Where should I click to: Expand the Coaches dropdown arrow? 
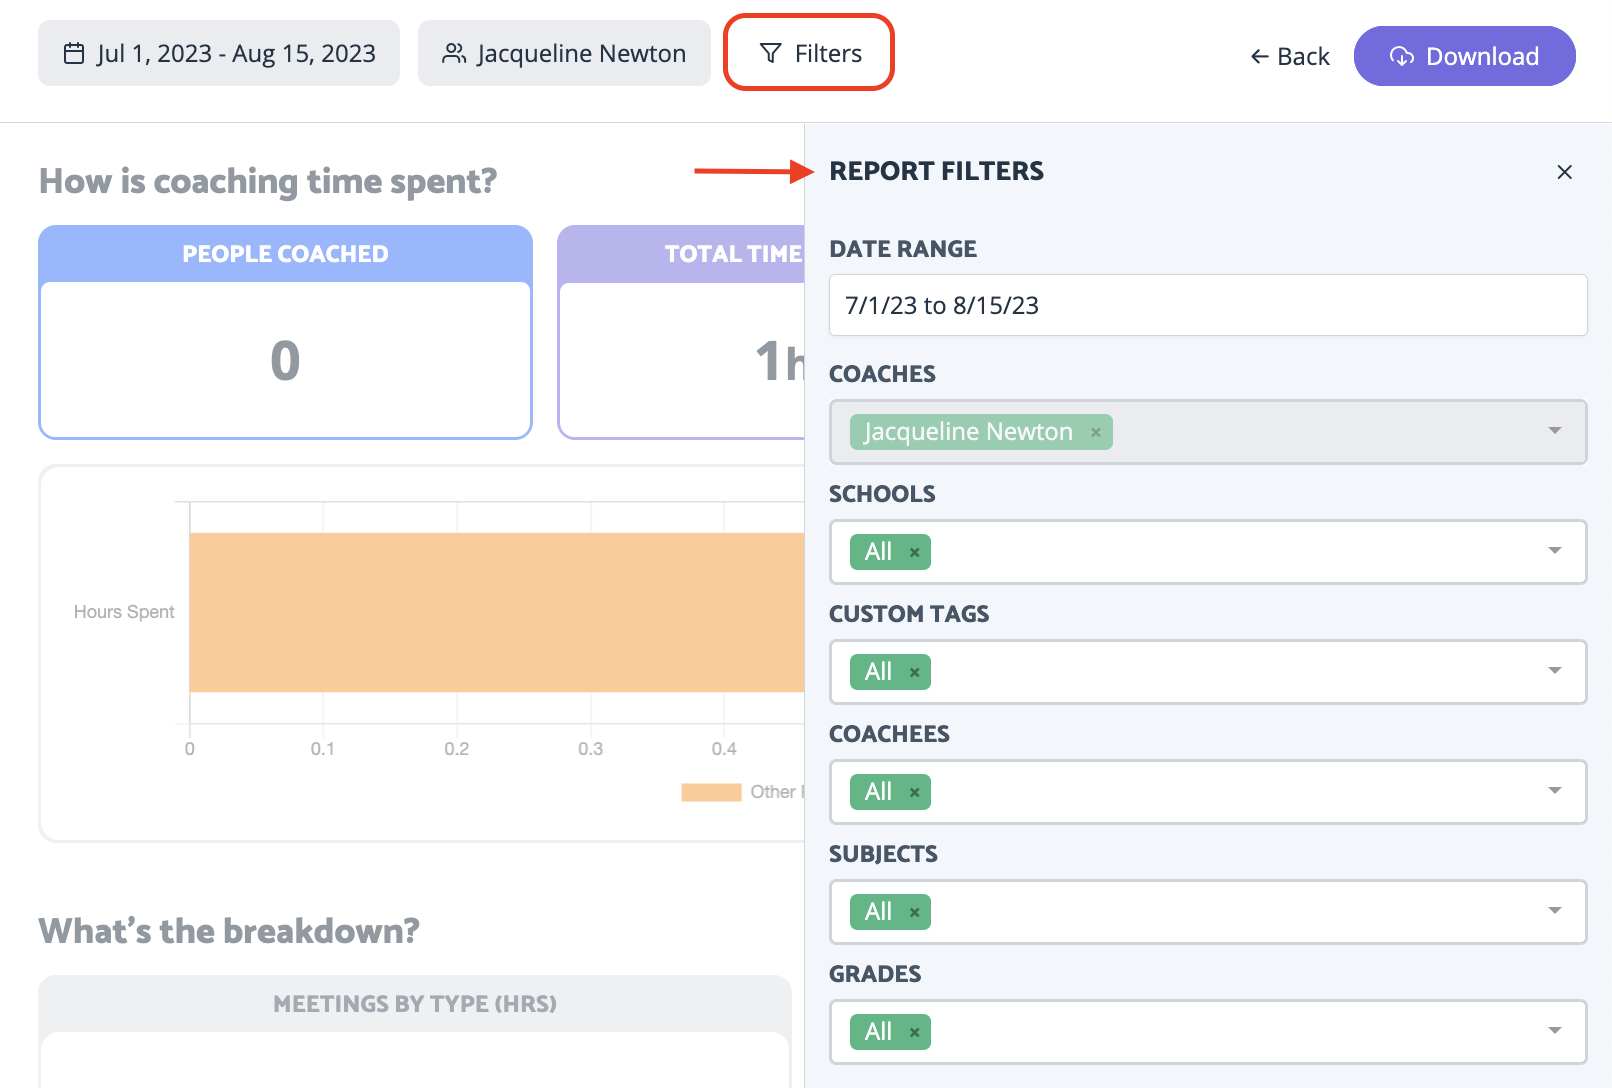[x=1555, y=431]
